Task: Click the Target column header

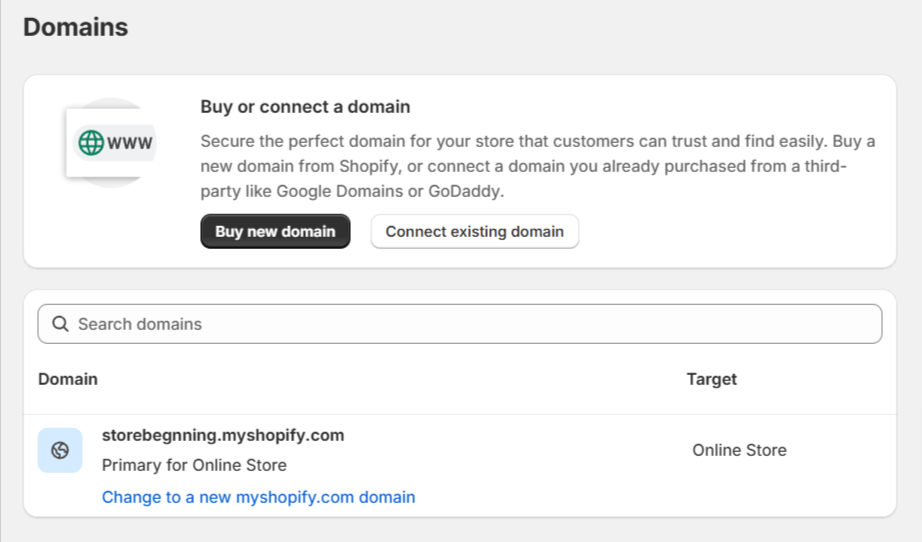Action: click(x=711, y=379)
